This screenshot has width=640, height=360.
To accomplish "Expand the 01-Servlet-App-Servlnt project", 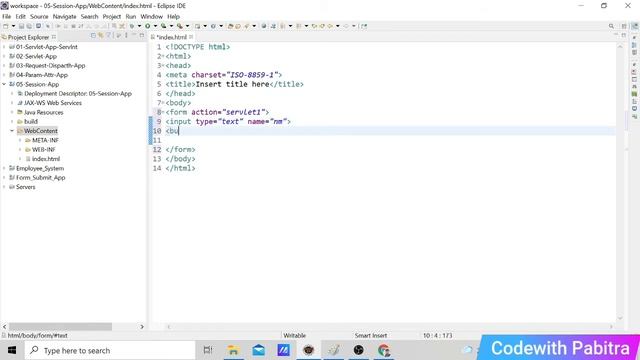I will pos(4,47).
